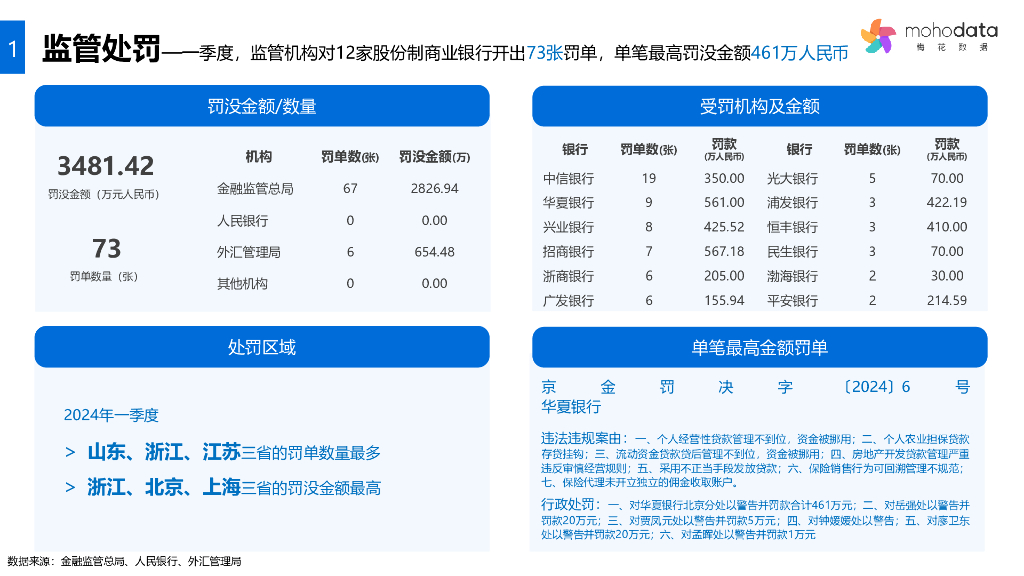Viewport: 1024px width, 576px height.
Task: Select the 中信银行 table cell
Action: (569, 178)
